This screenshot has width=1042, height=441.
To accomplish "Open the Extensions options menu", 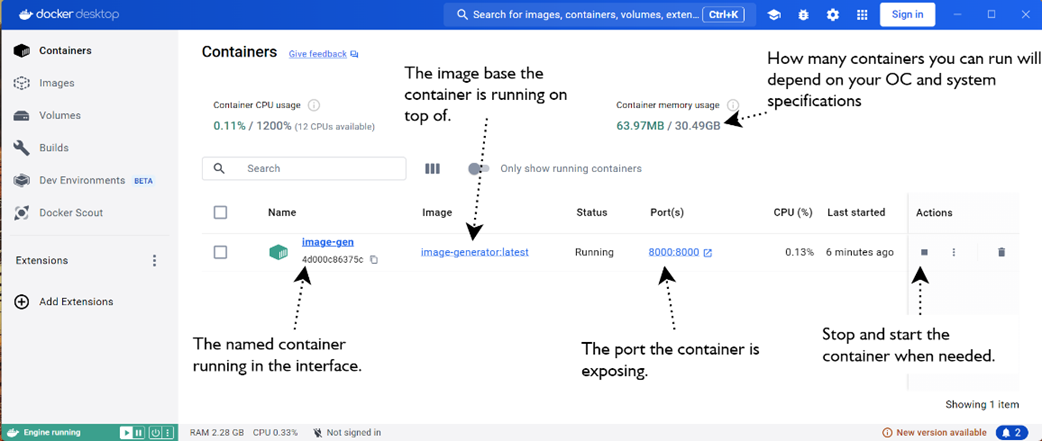I will pyautogui.click(x=154, y=261).
